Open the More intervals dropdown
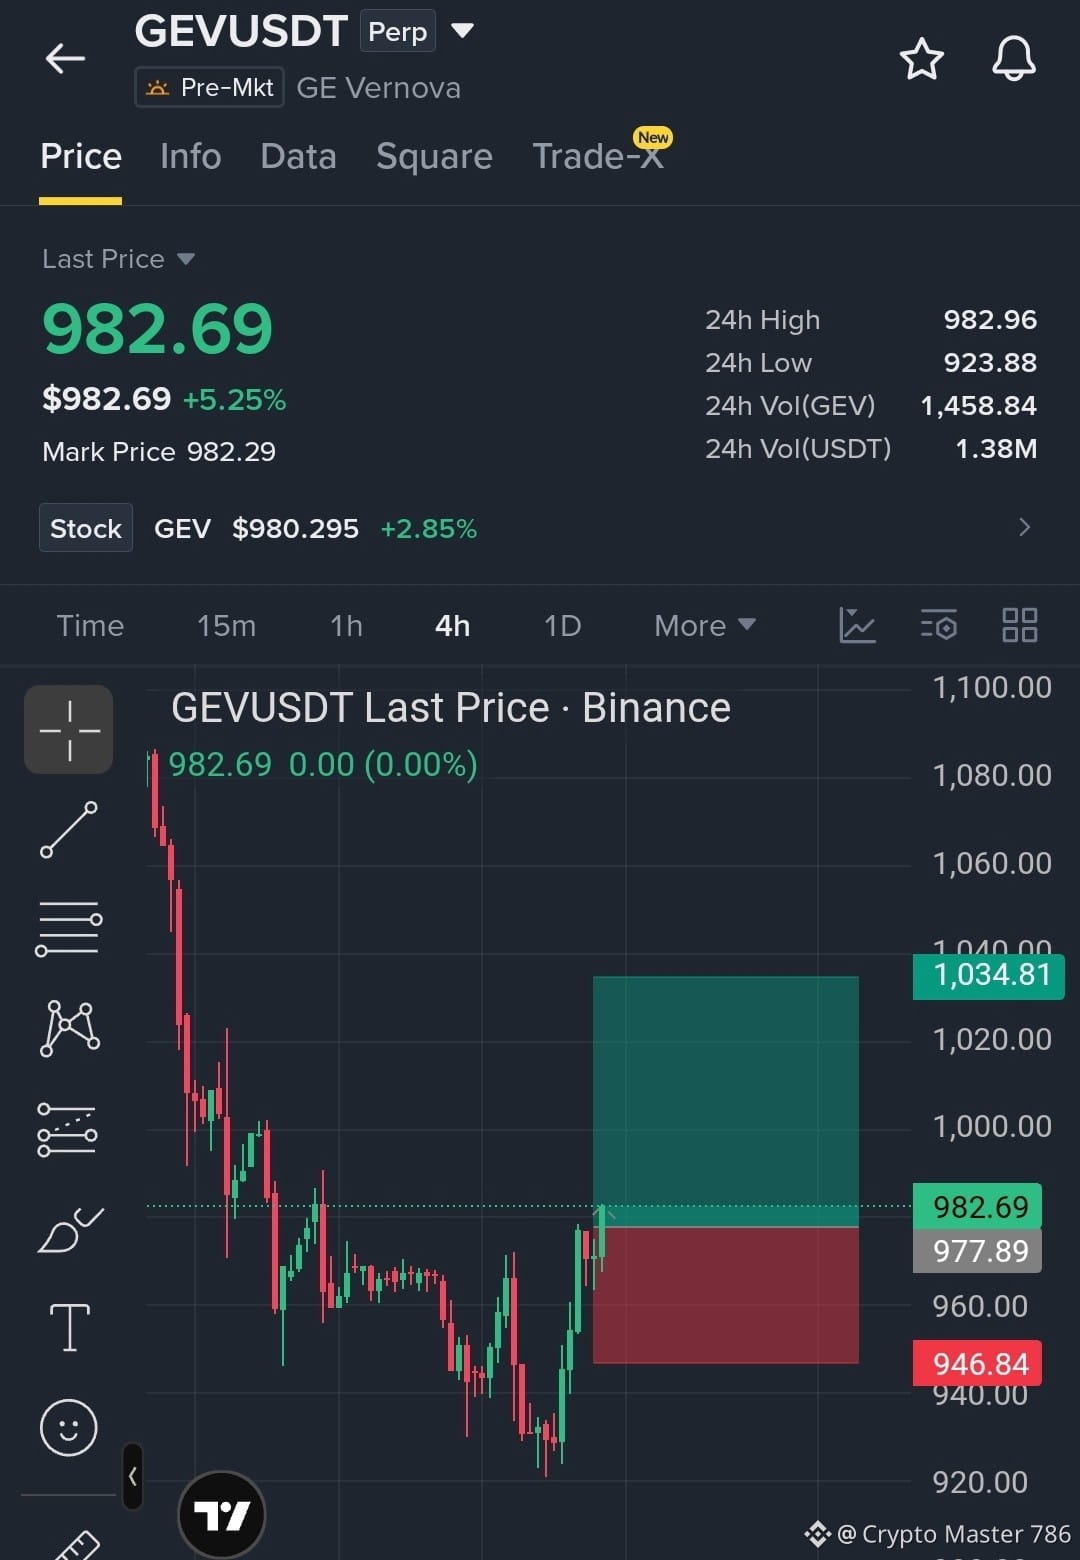1080x1560 pixels. 704,626
